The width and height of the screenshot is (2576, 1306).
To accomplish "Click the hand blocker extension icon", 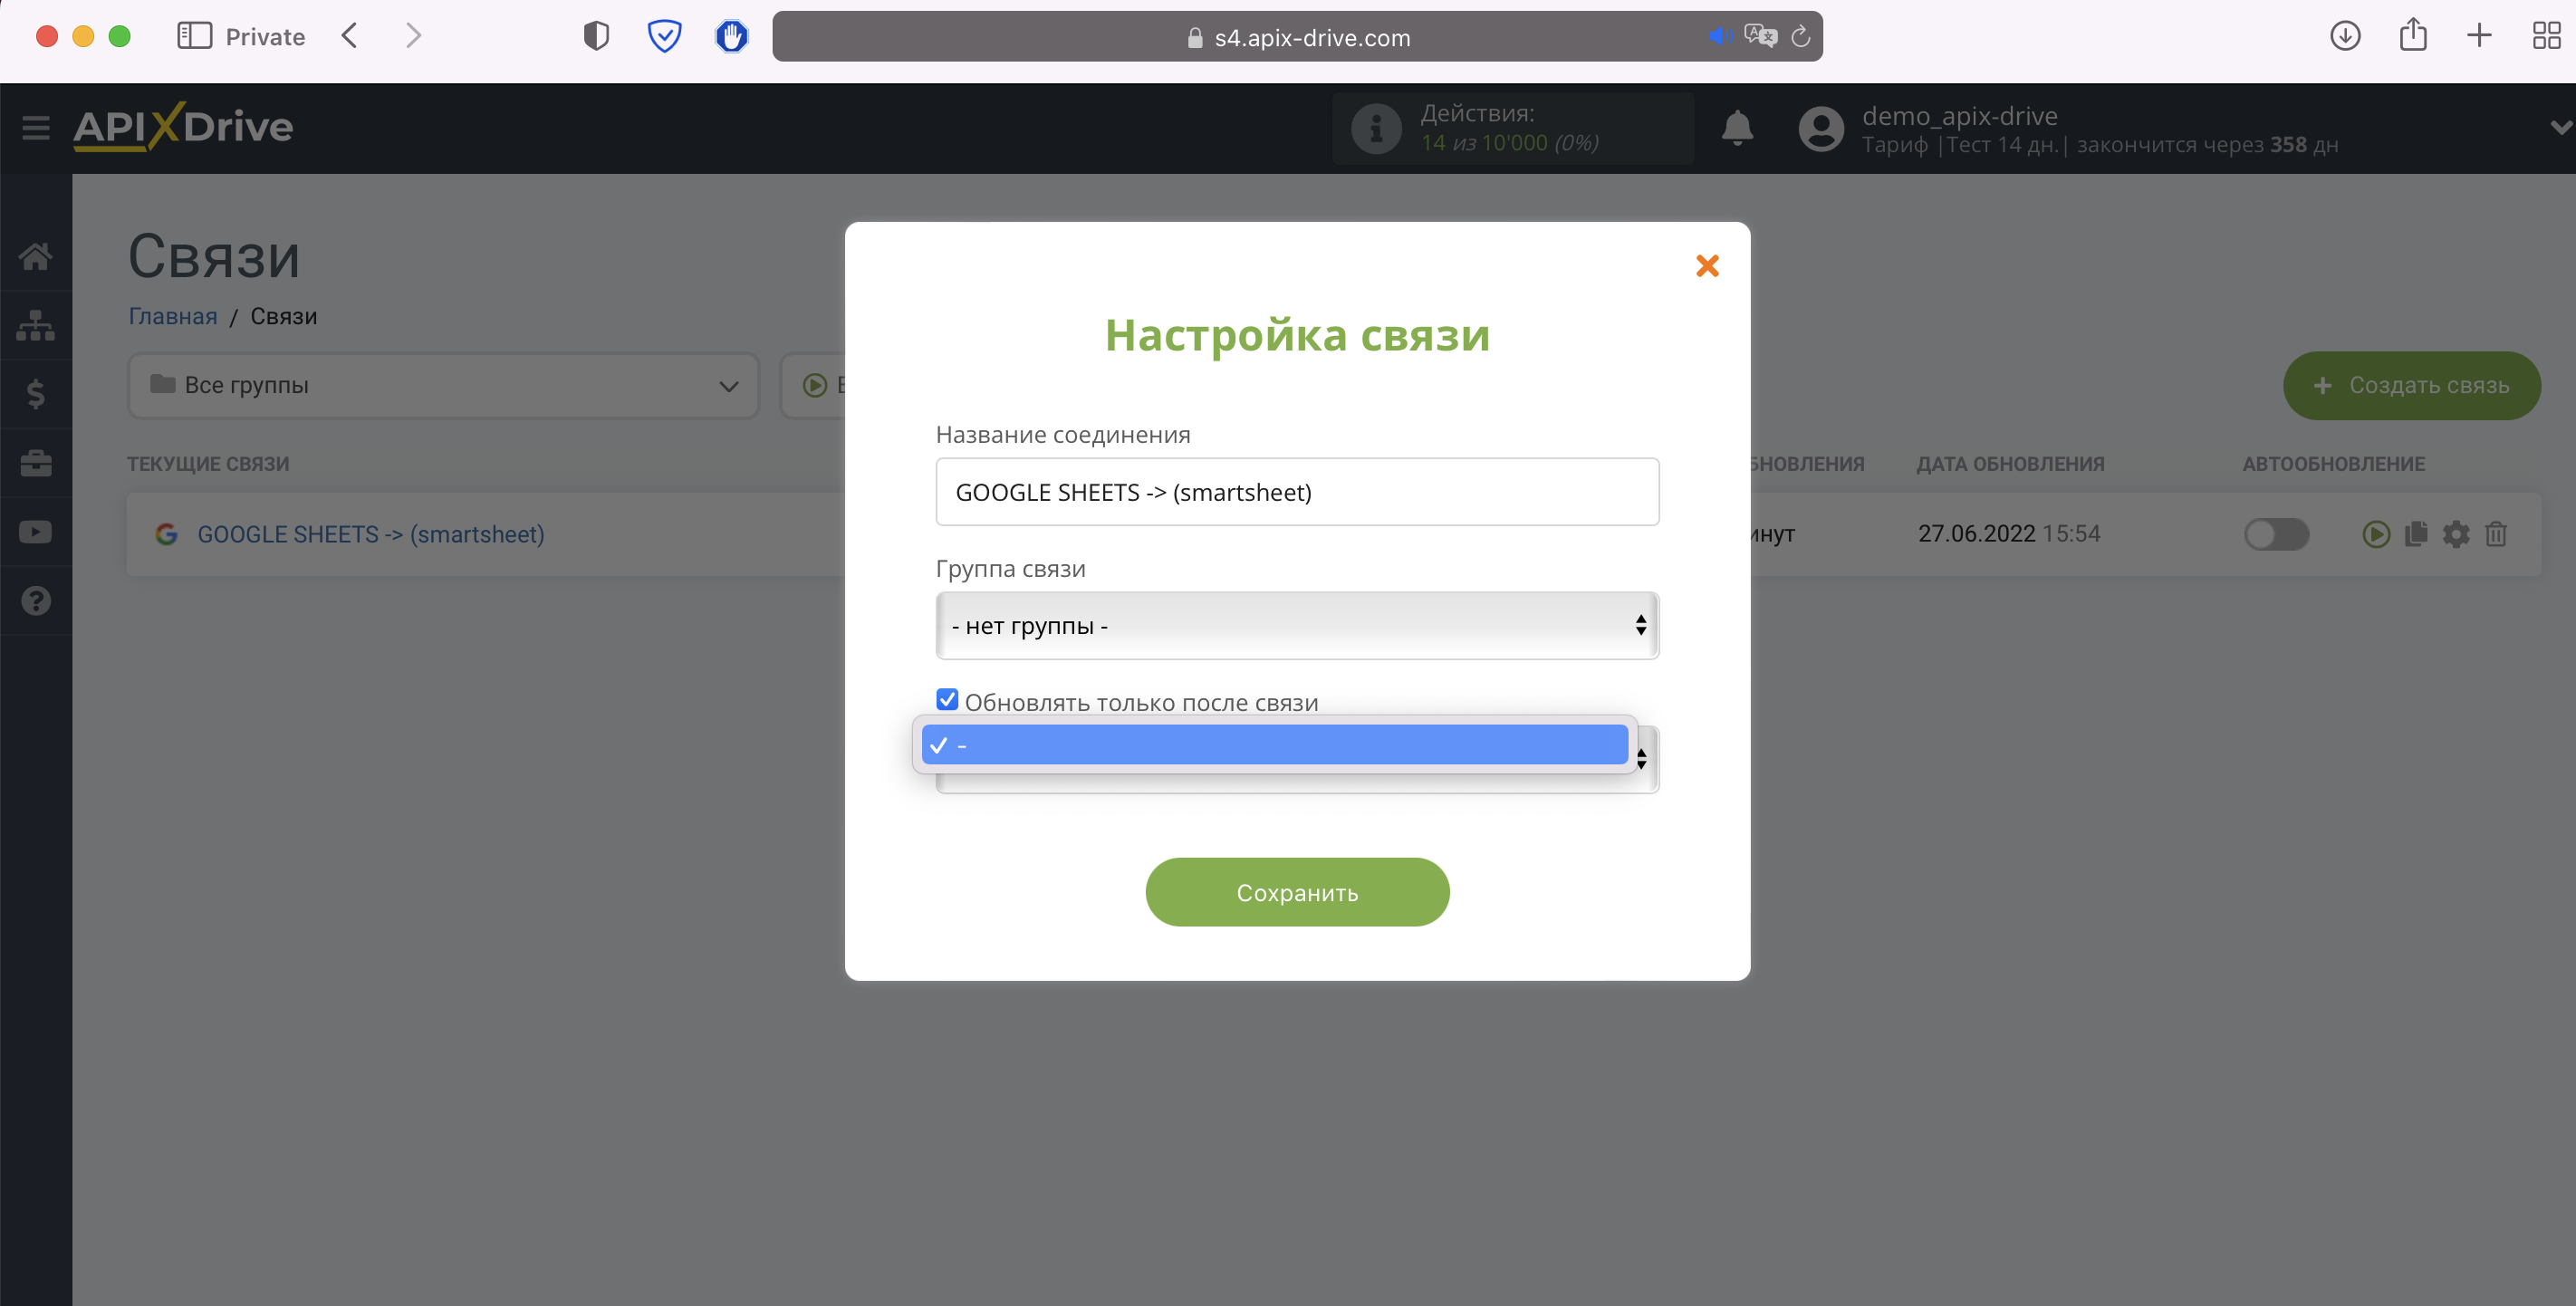I will [x=731, y=36].
